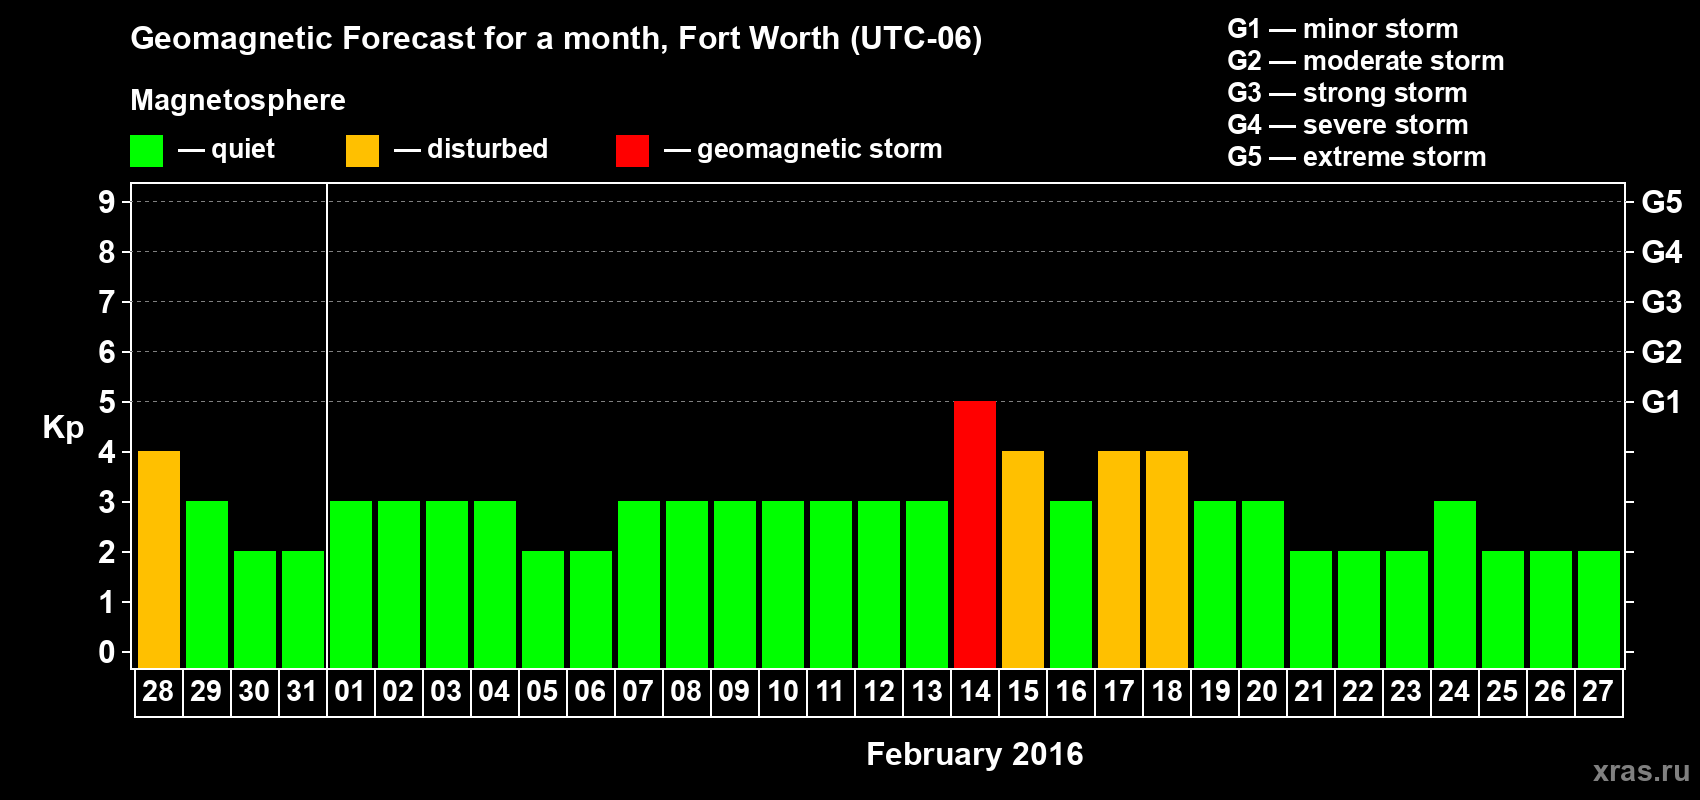
Task: Select the green bar for day 01
Action: (x=351, y=584)
